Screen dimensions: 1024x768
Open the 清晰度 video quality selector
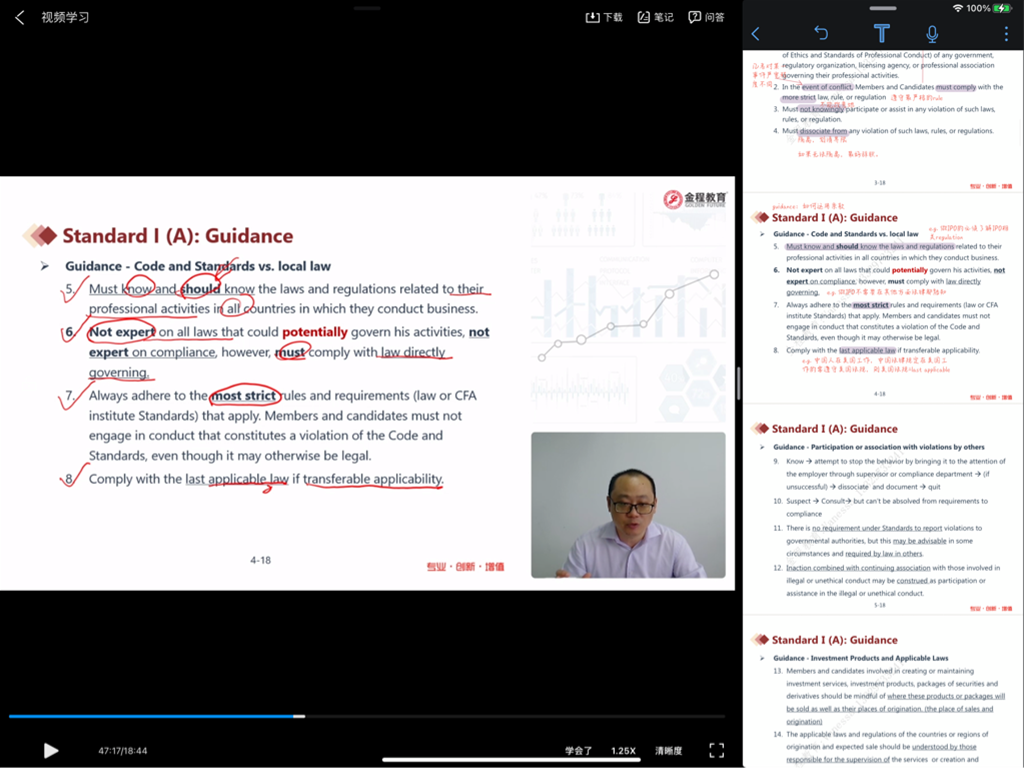coord(668,751)
